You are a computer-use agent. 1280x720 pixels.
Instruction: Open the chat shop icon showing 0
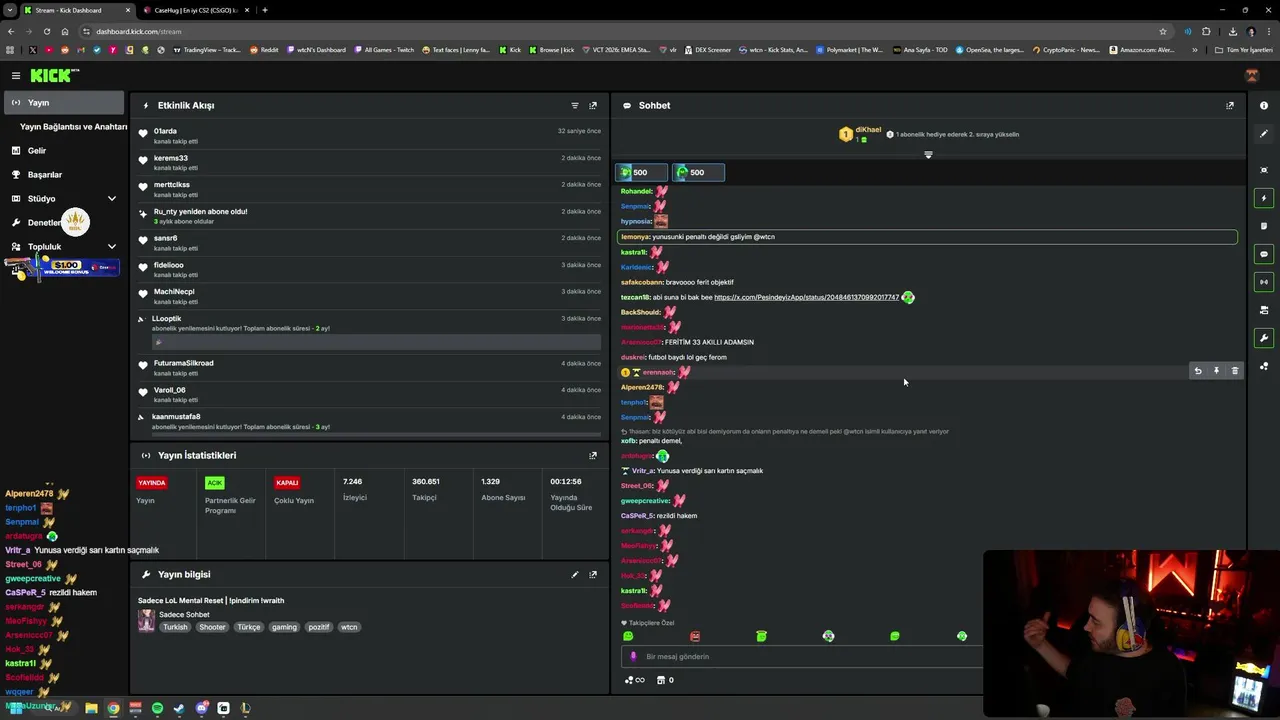(664, 680)
